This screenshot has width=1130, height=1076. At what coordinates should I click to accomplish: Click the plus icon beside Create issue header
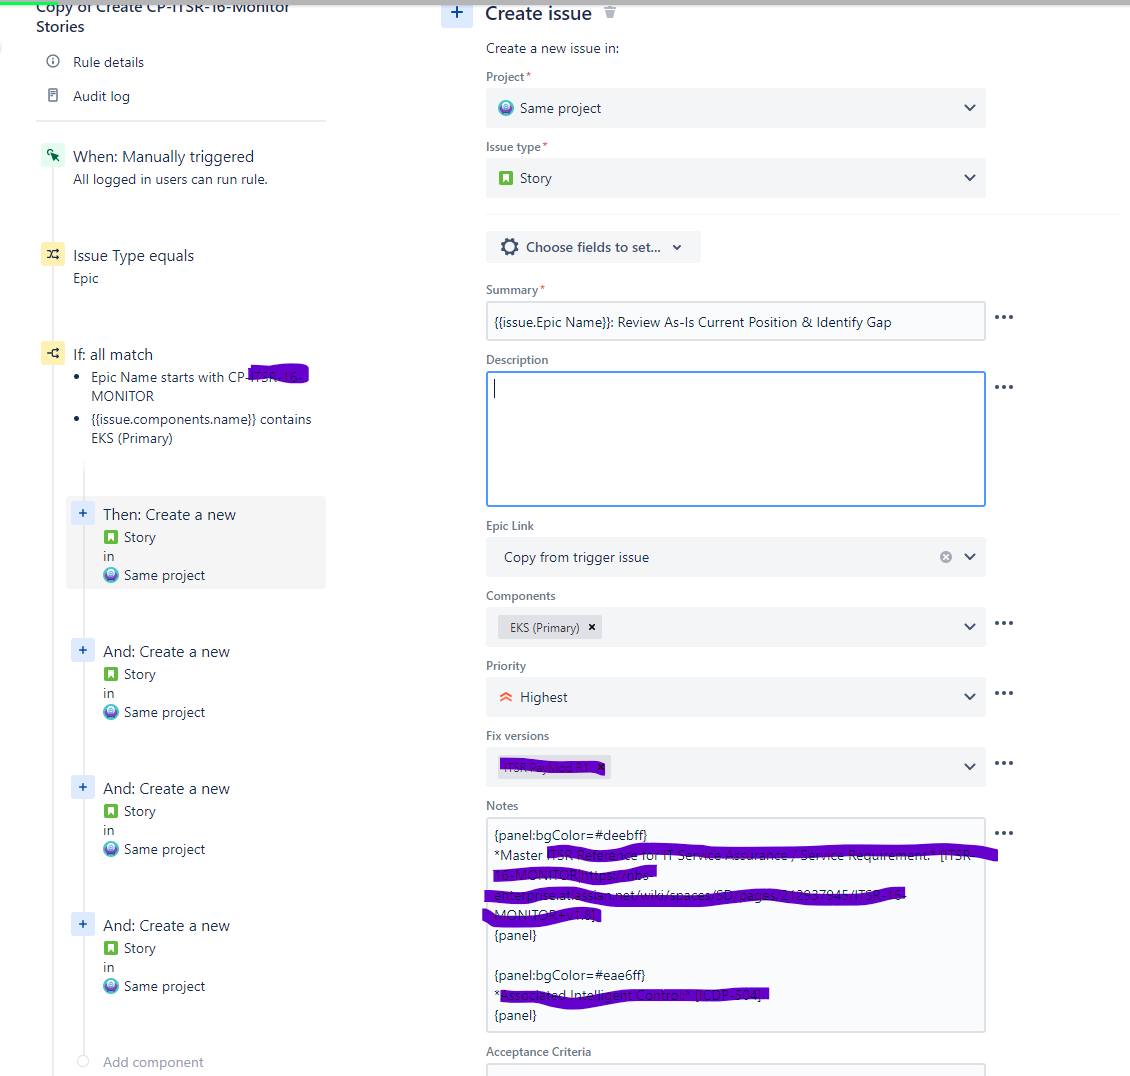pos(457,12)
